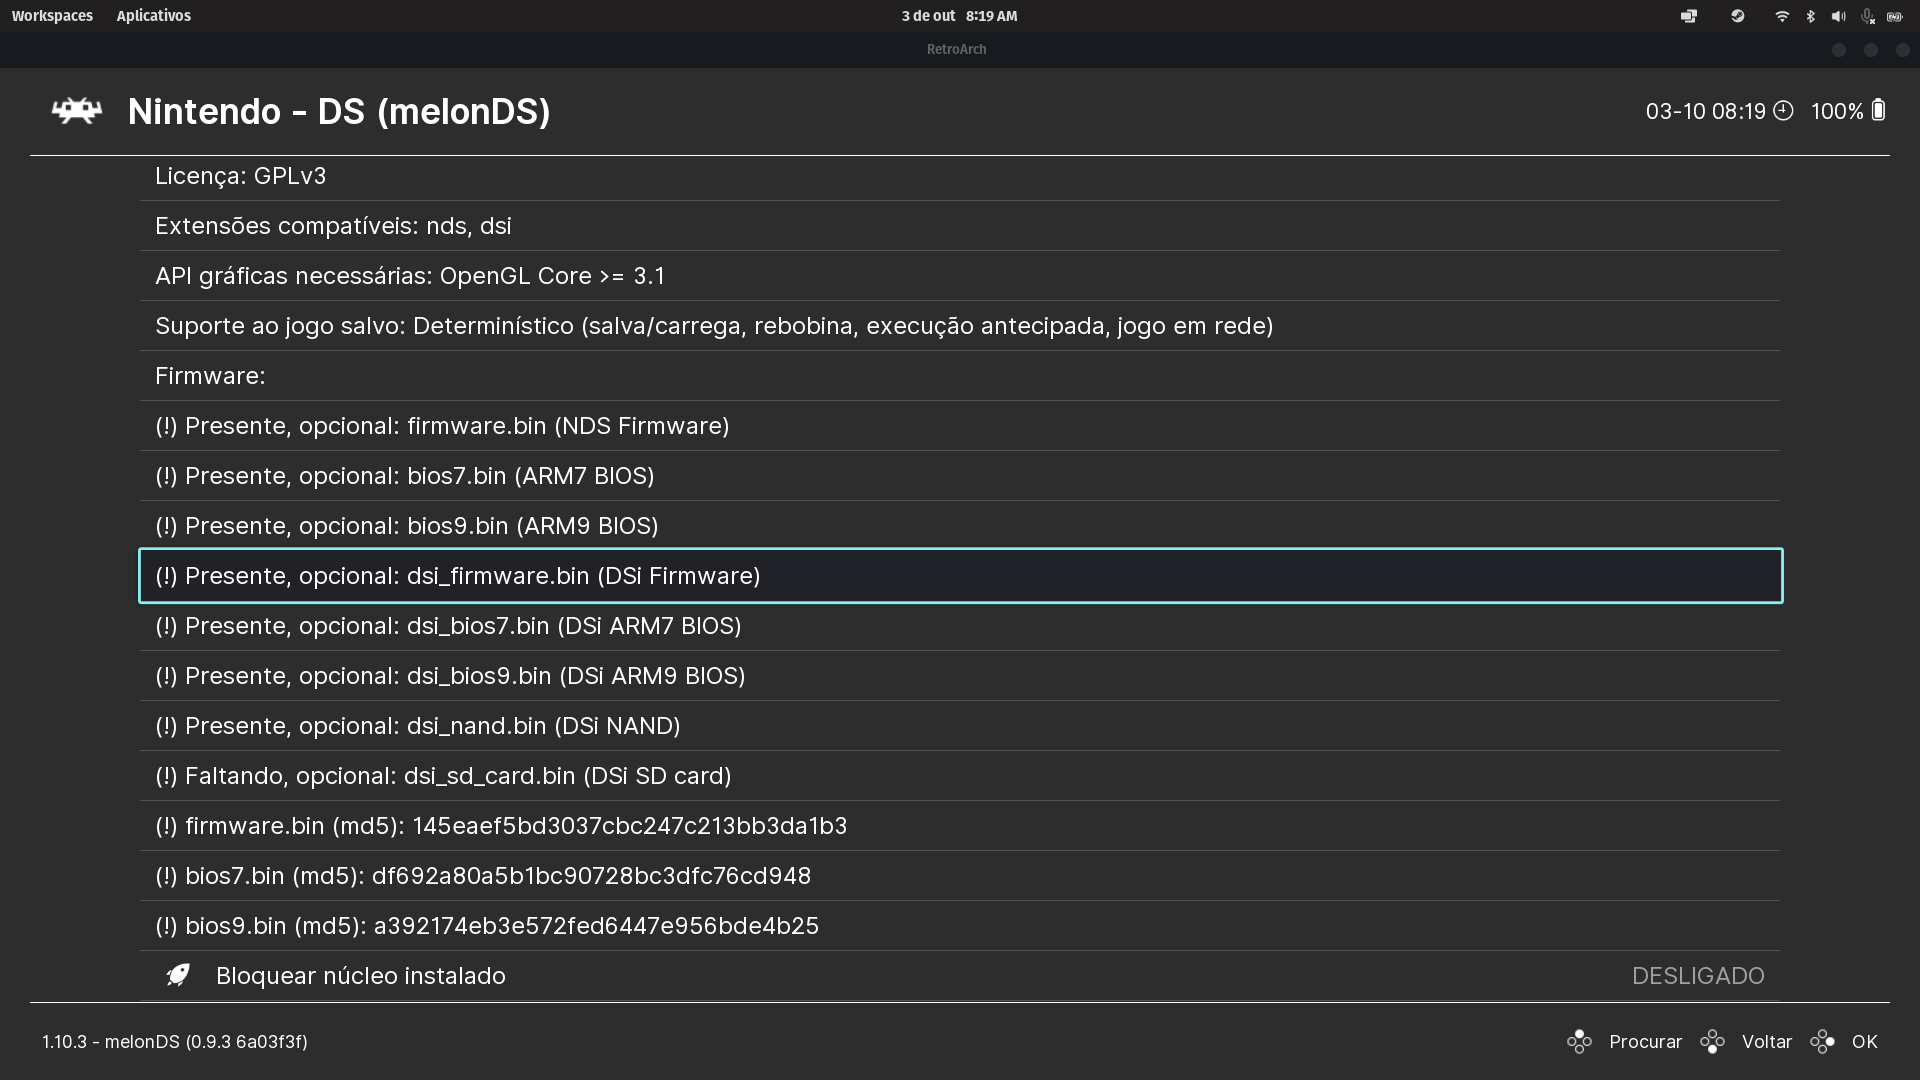Open the Aplicativos menu
Screen dimensions: 1920x1080
(x=153, y=16)
